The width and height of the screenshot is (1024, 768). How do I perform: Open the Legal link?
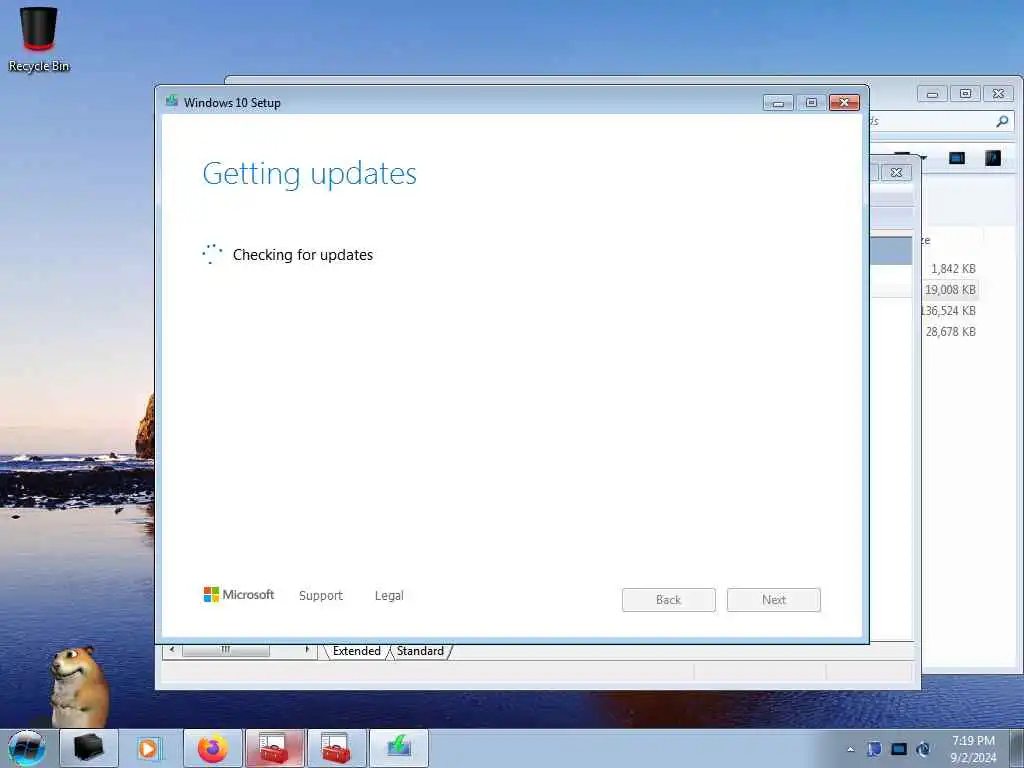[389, 596]
